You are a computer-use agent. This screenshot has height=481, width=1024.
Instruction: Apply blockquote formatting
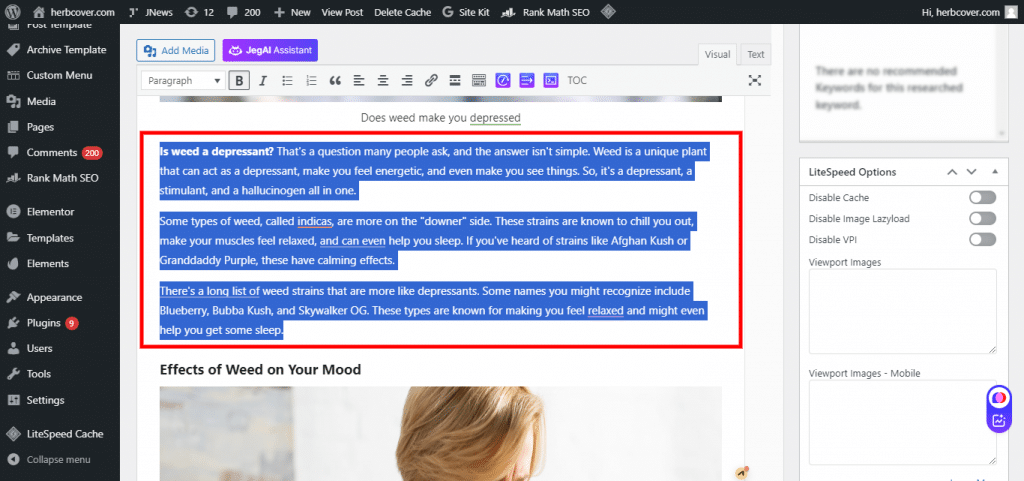[336, 81]
